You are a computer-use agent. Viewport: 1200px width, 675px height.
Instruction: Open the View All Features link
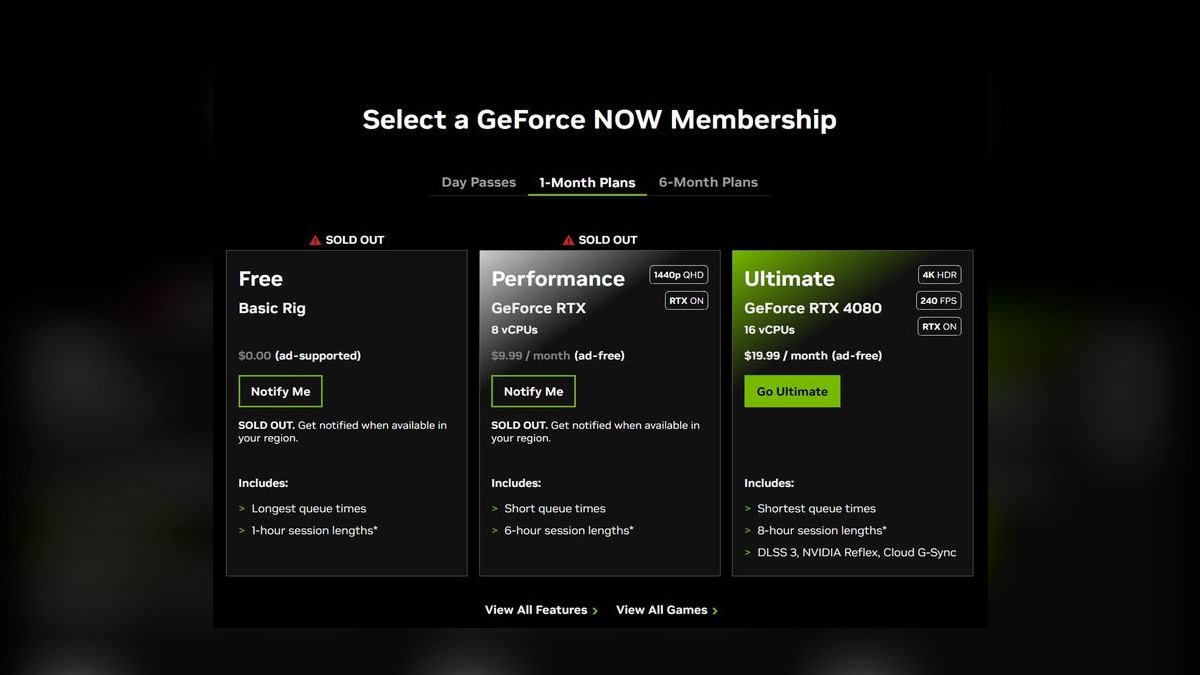point(541,610)
